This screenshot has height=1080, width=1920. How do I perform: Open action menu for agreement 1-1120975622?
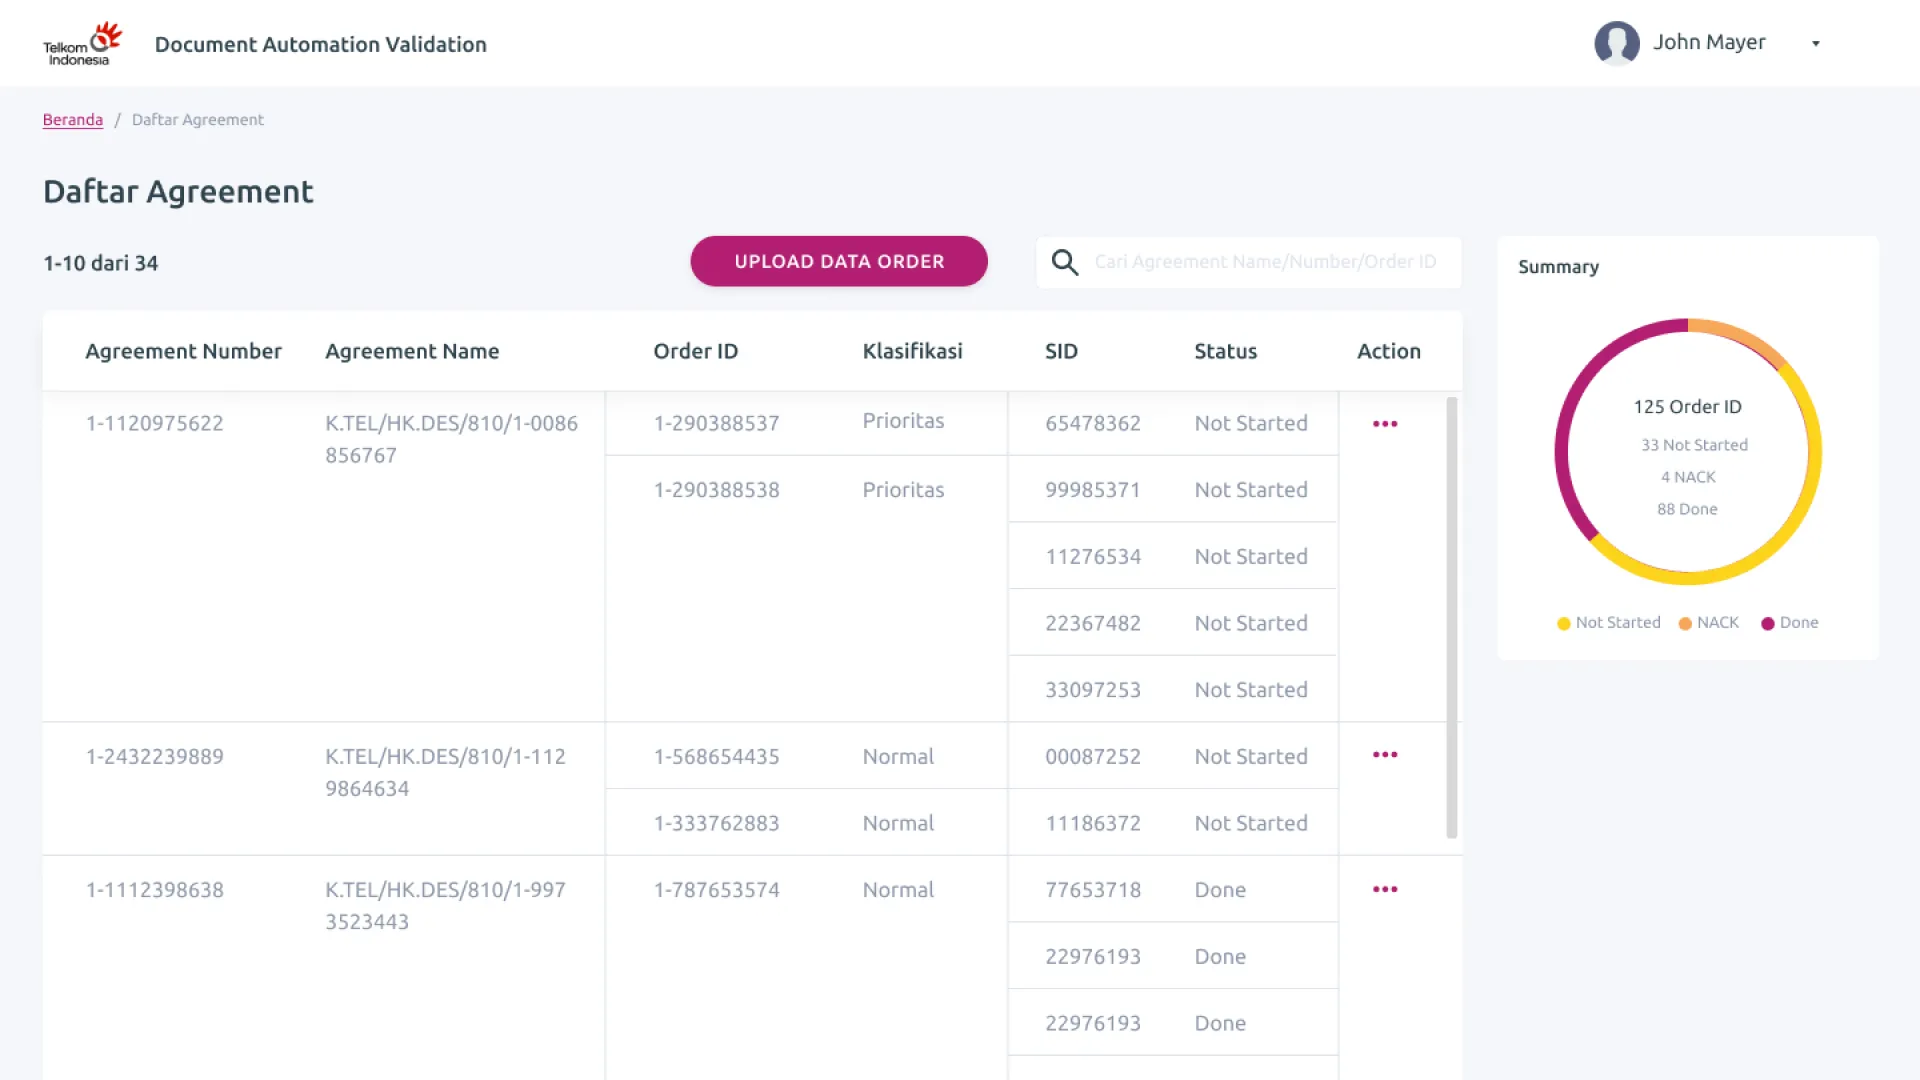pos(1385,424)
